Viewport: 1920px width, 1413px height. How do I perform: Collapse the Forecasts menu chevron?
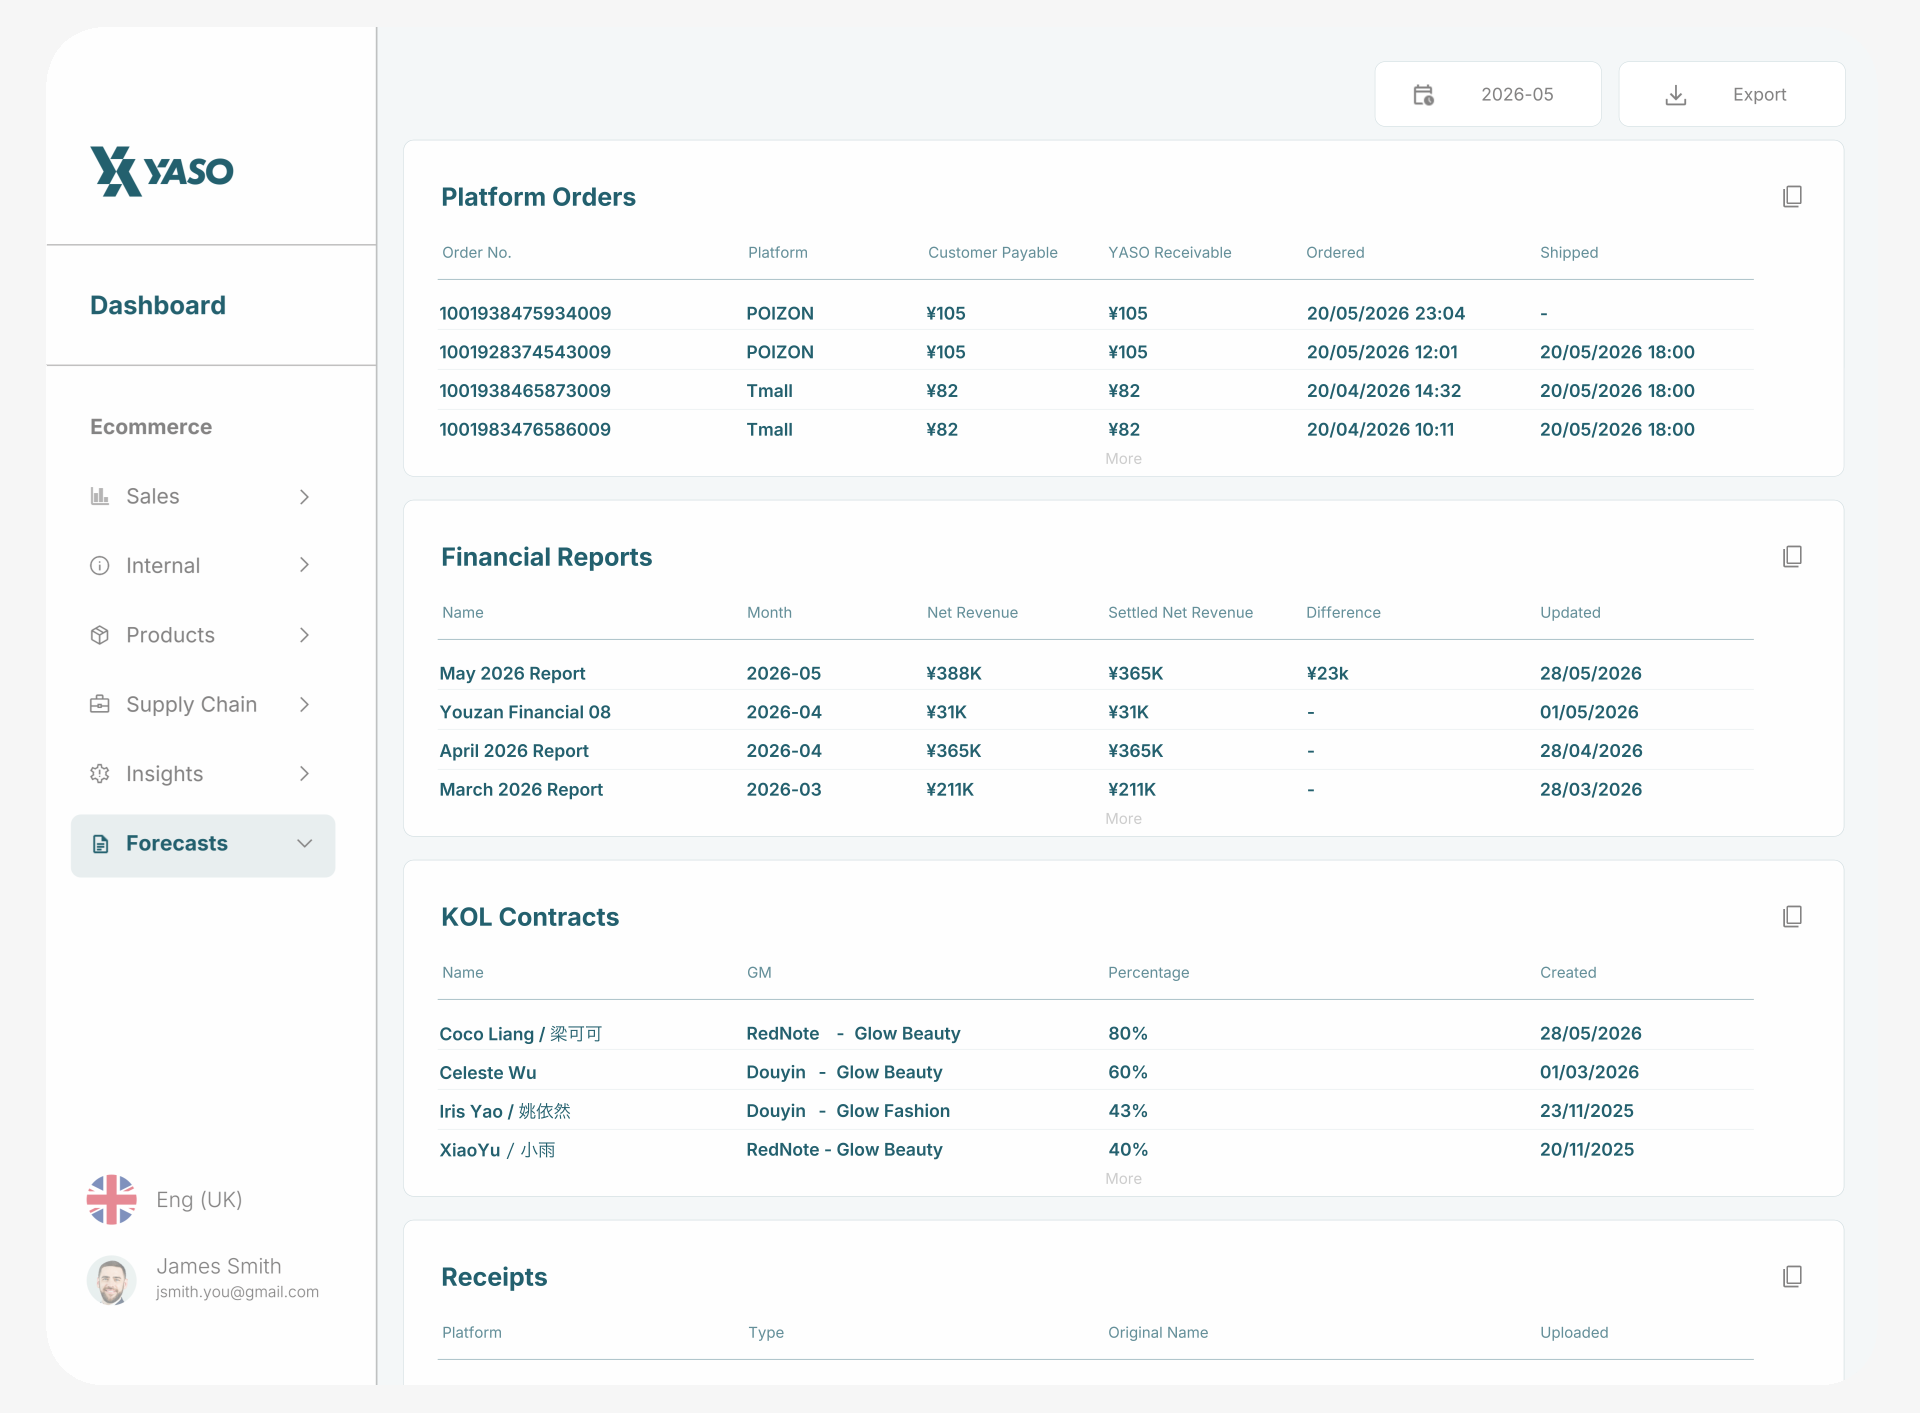coord(304,844)
